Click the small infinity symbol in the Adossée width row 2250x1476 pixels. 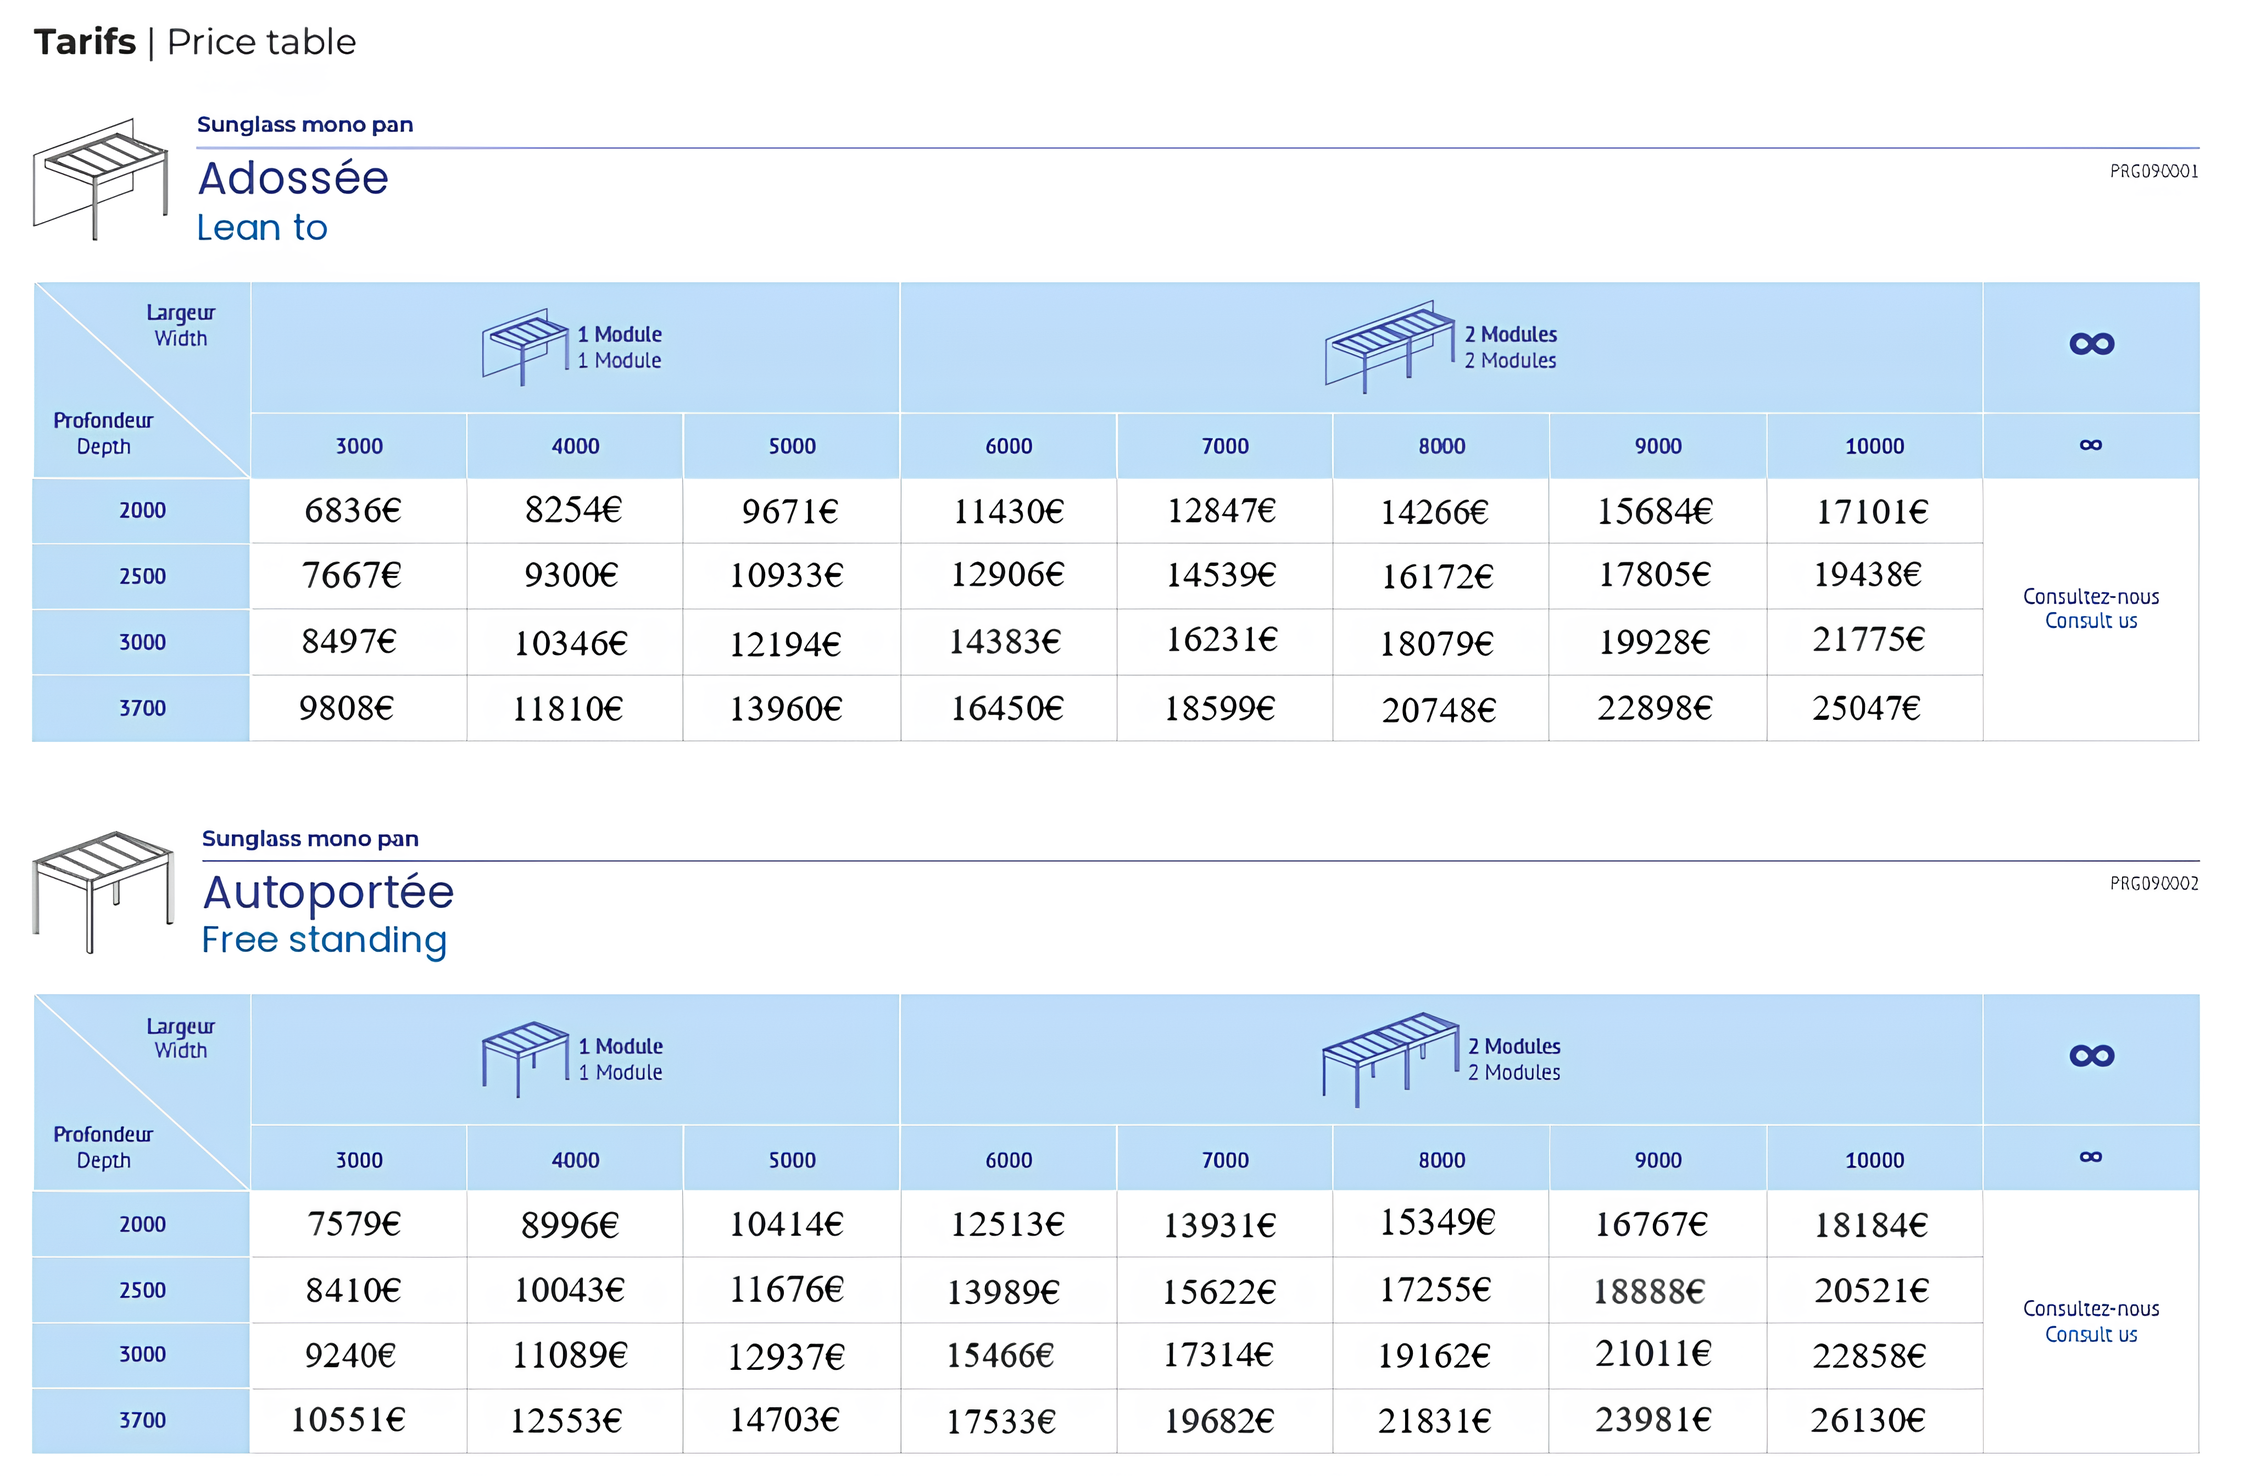pyautogui.click(x=2090, y=445)
